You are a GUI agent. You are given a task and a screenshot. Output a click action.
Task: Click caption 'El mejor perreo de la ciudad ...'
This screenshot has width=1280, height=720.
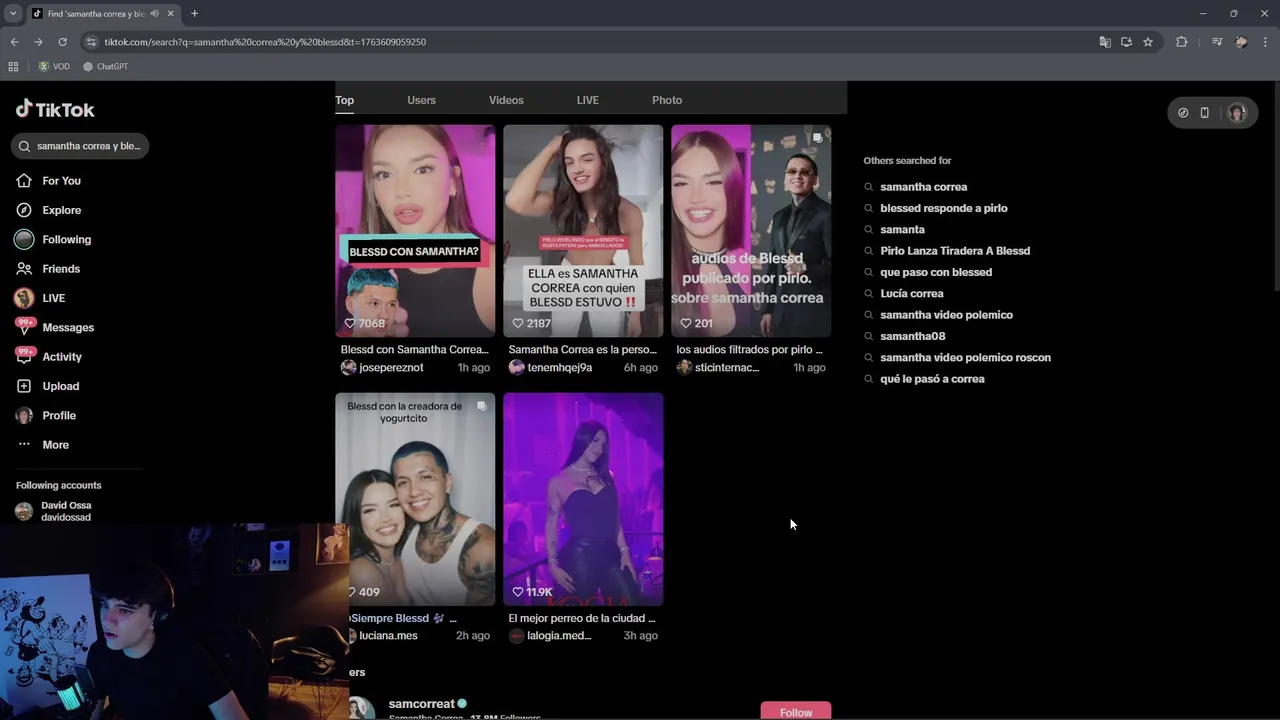coord(582,619)
